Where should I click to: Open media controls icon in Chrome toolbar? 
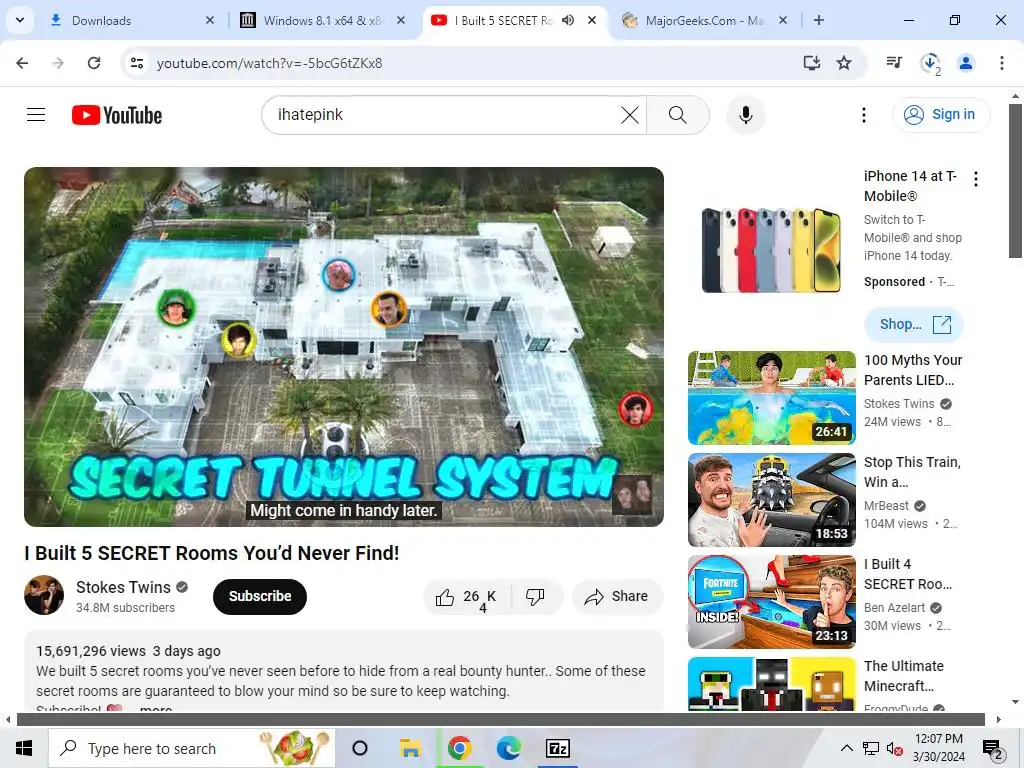894,63
